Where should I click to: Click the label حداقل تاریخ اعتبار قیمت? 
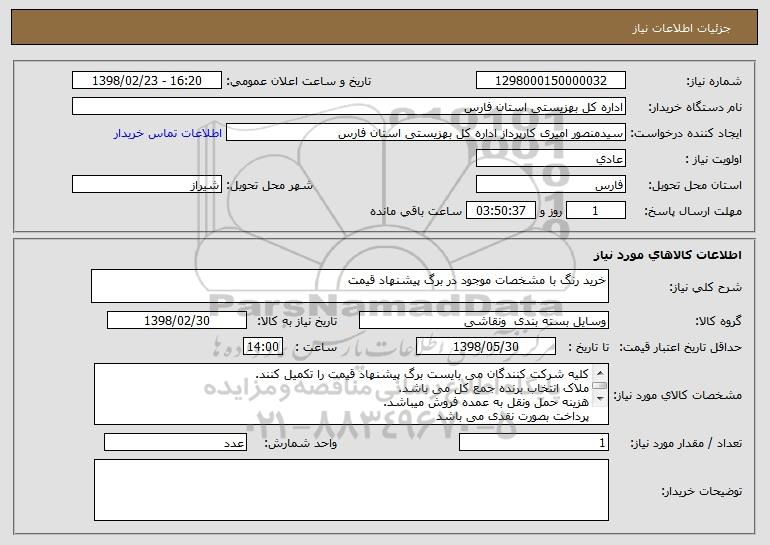coord(681,347)
